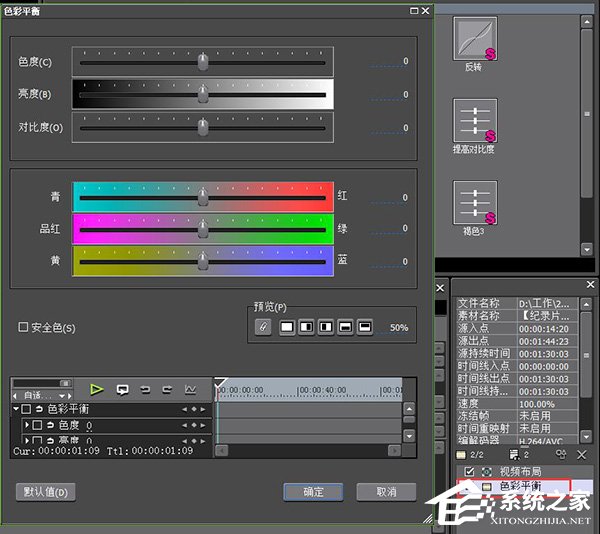
Task: Click the loop playback icon beside play
Action: tap(123, 389)
